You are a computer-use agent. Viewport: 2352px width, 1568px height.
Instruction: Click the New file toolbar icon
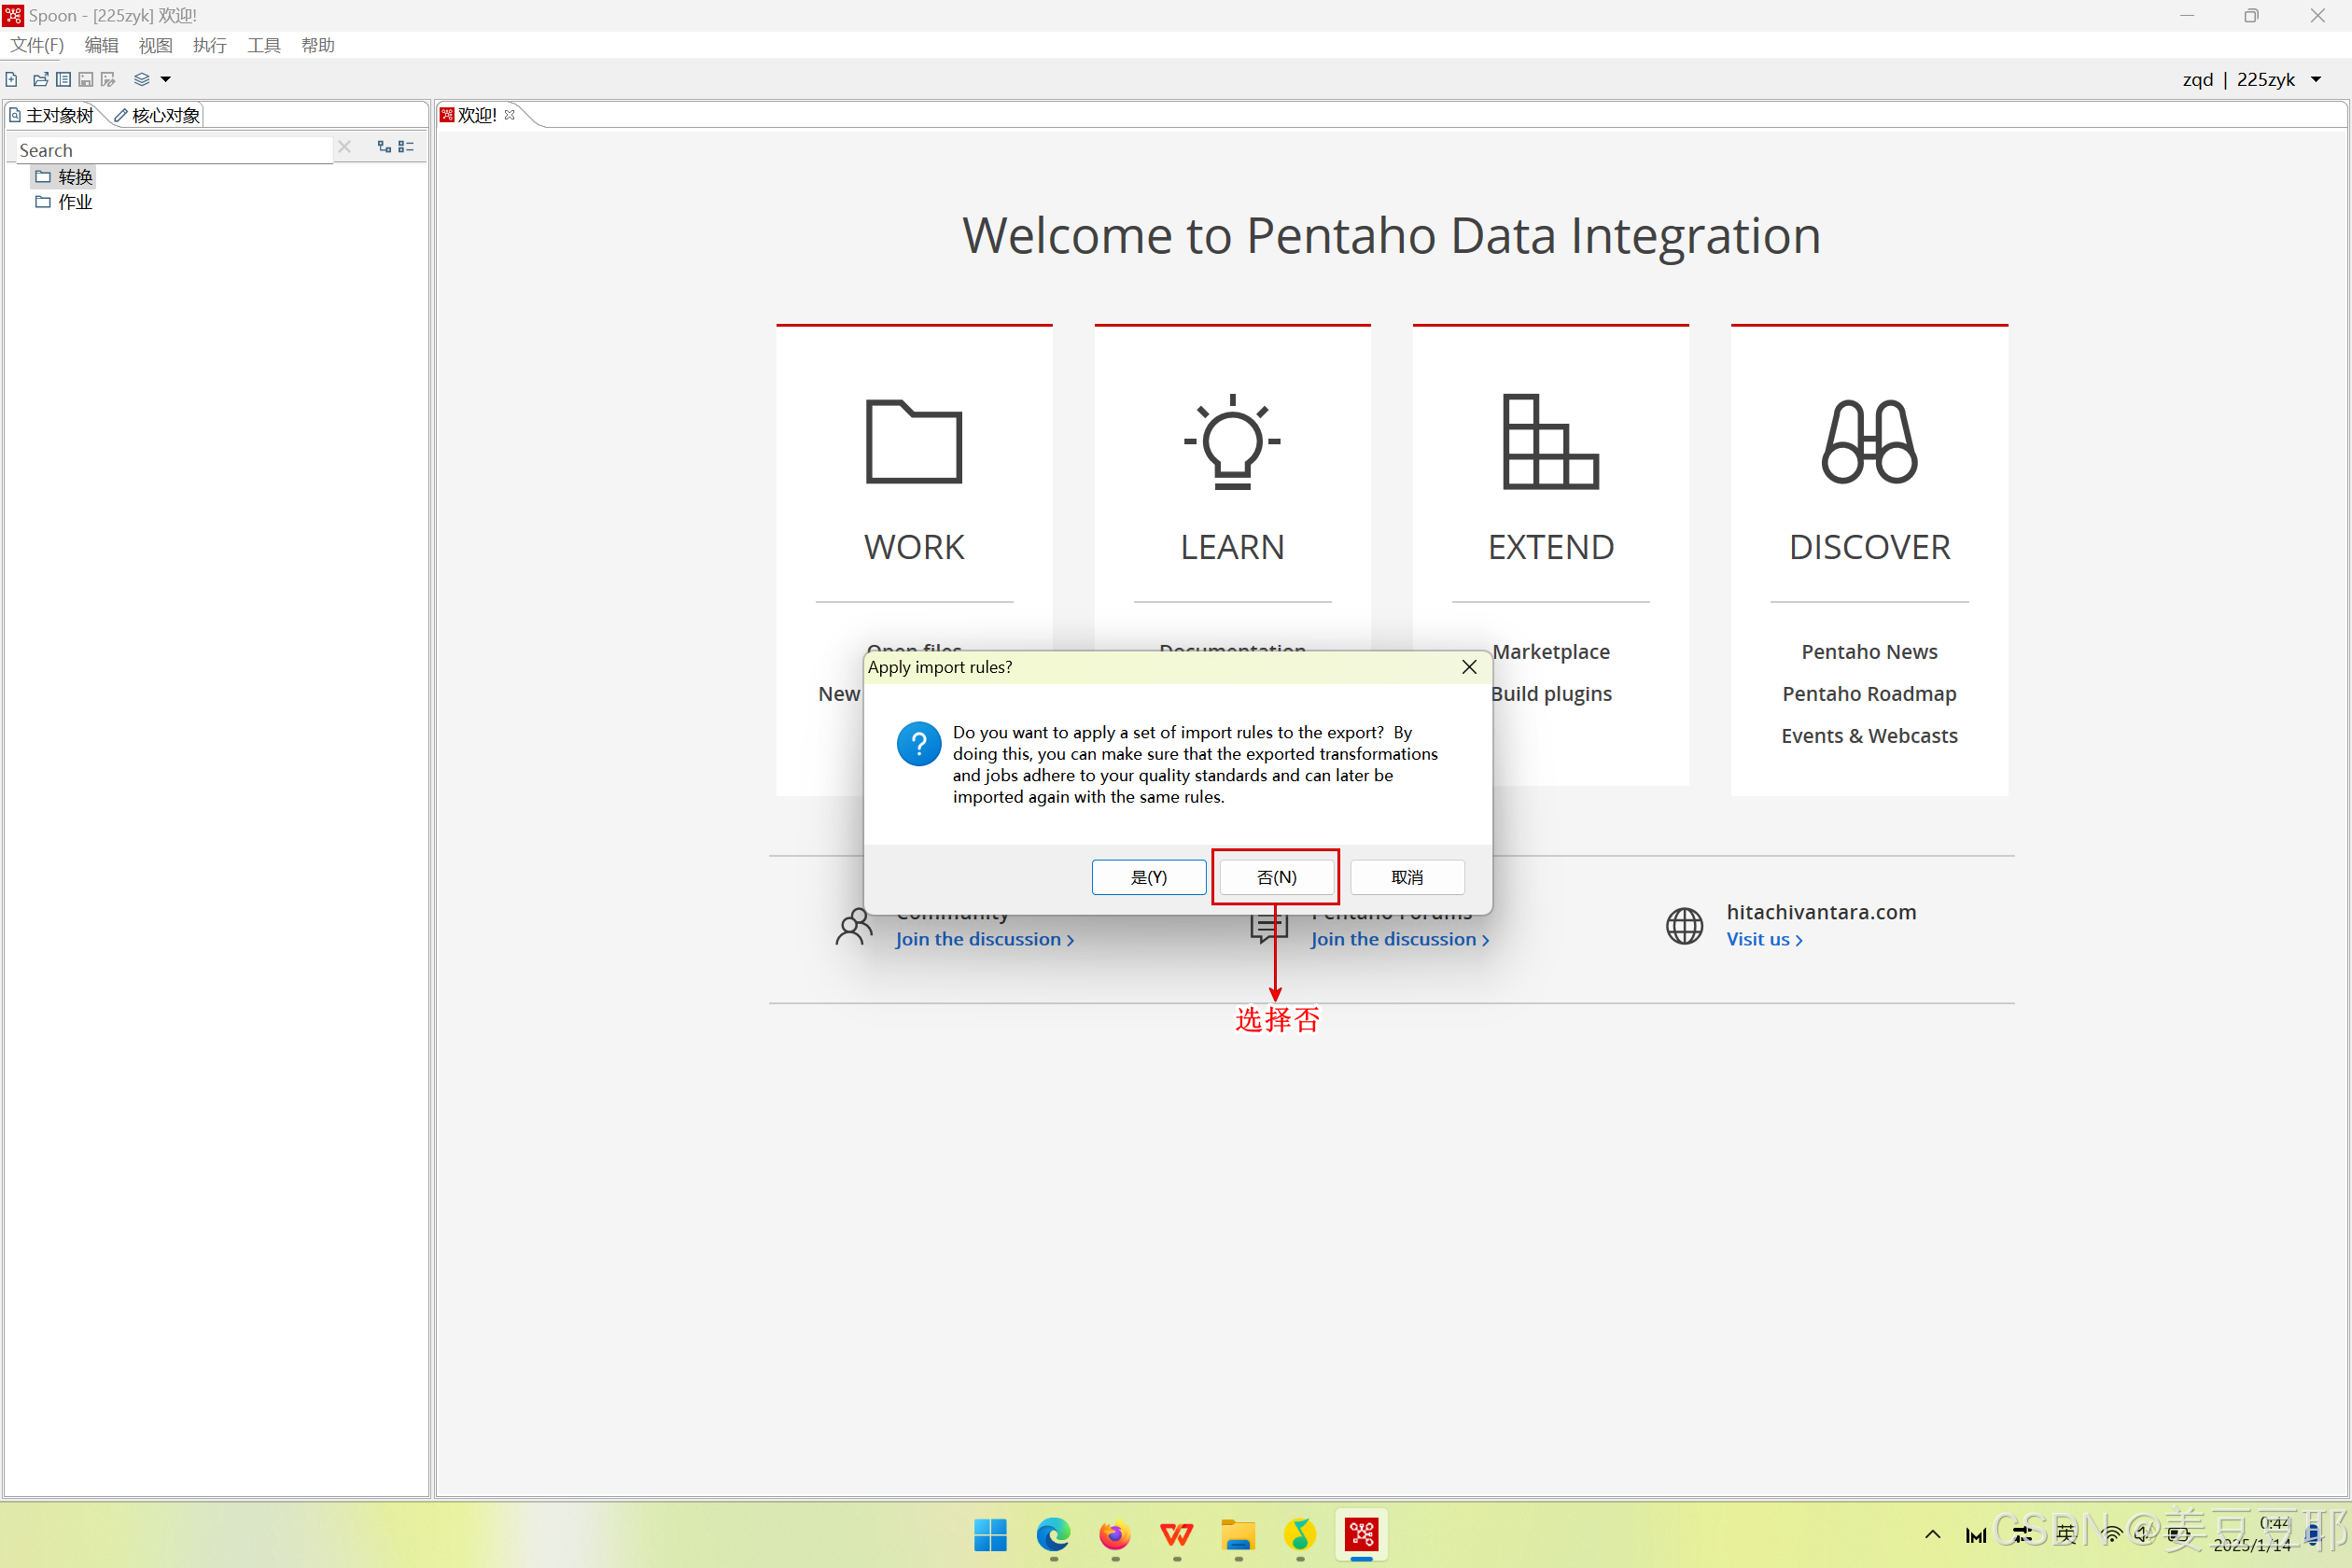(12, 79)
